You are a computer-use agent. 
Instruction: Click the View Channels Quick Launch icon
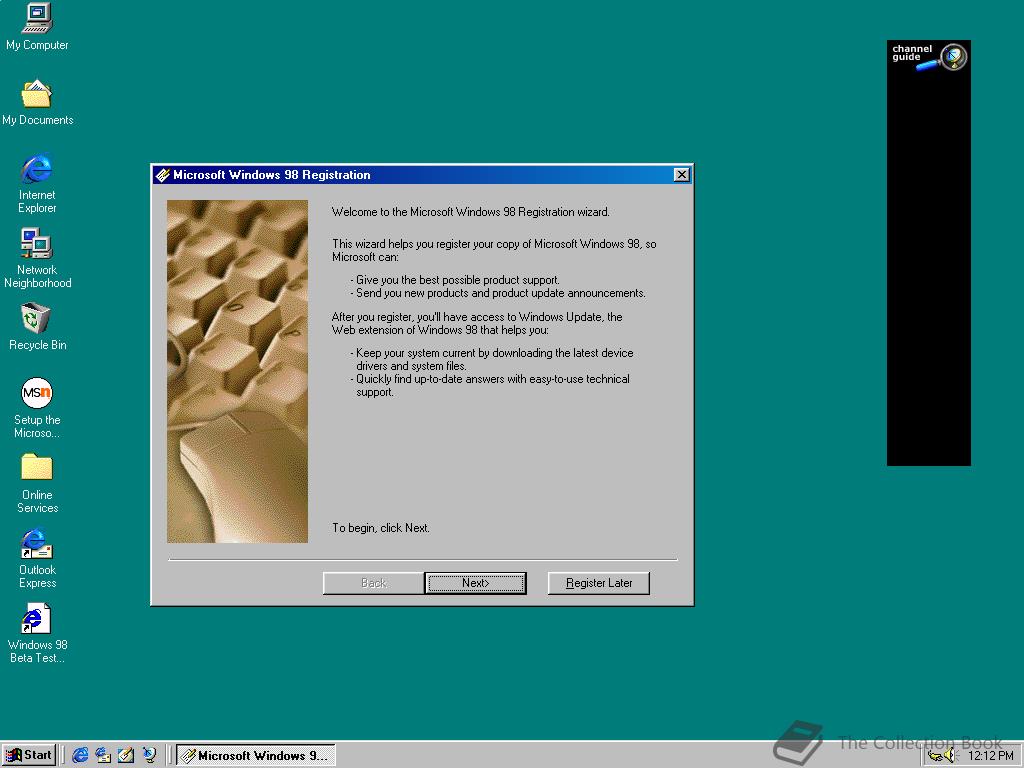[x=149, y=755]
